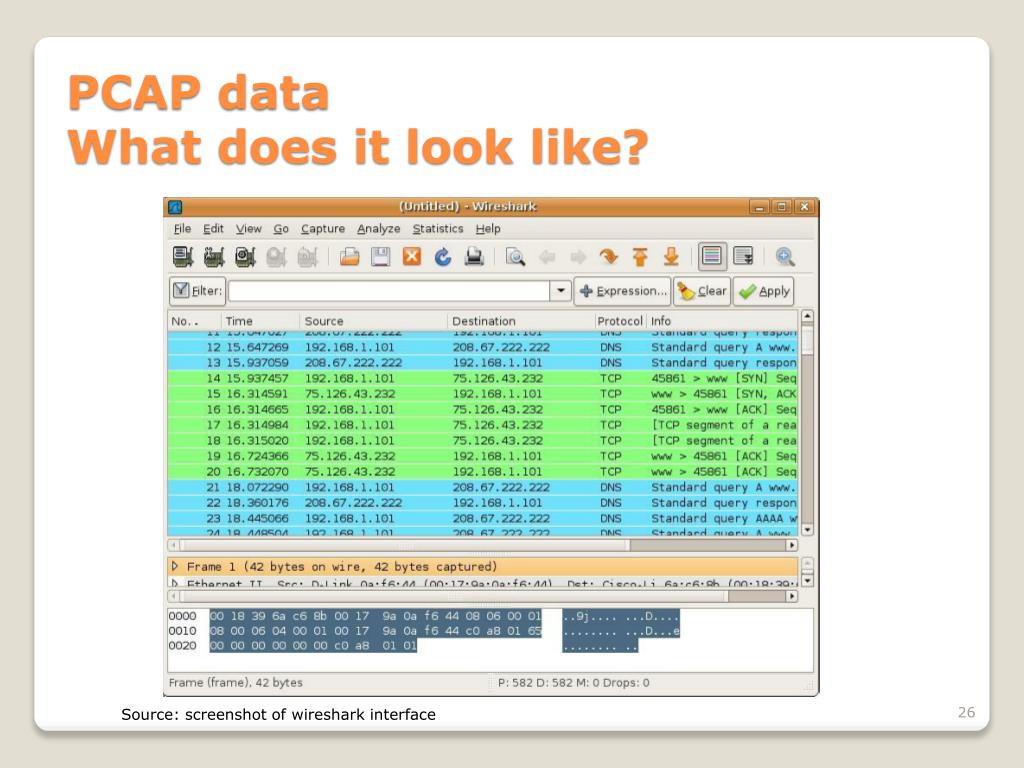The height and width of the screenshot is (768, 1024).
Task: Clear the display filter
Action: (x=702, y=291)
